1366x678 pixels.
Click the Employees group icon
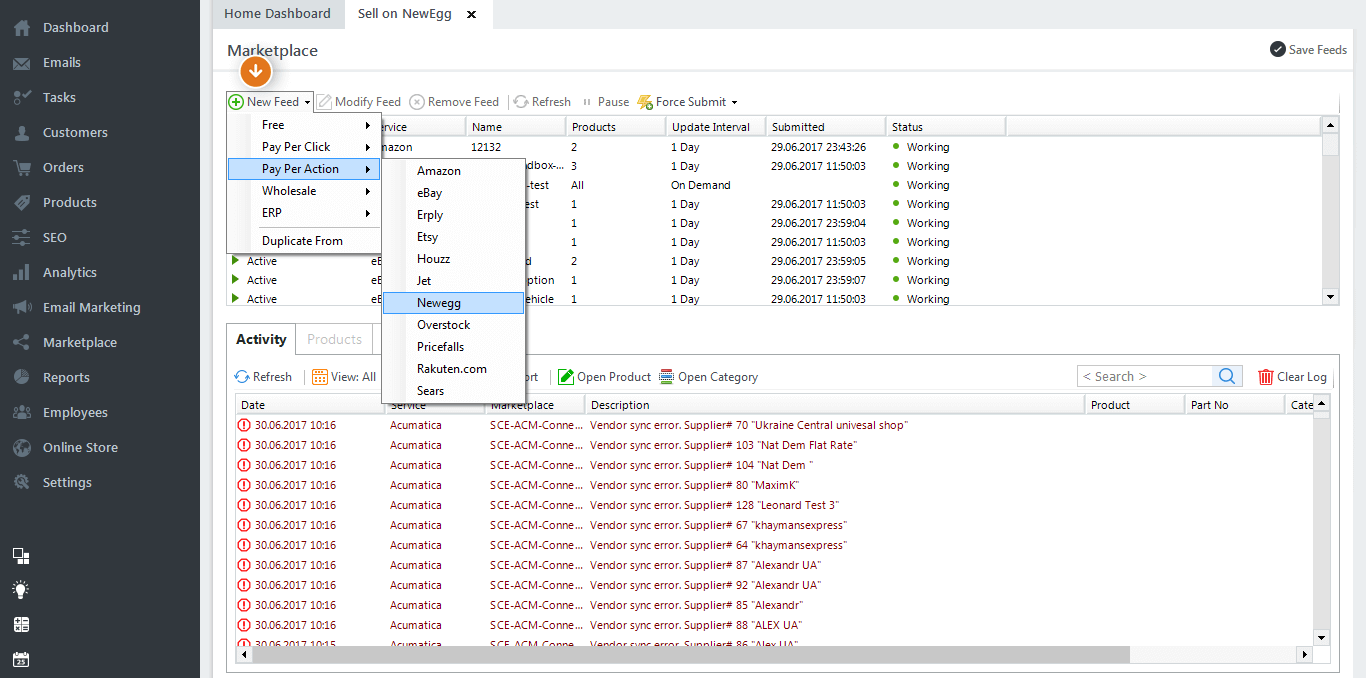coord(21,413)
